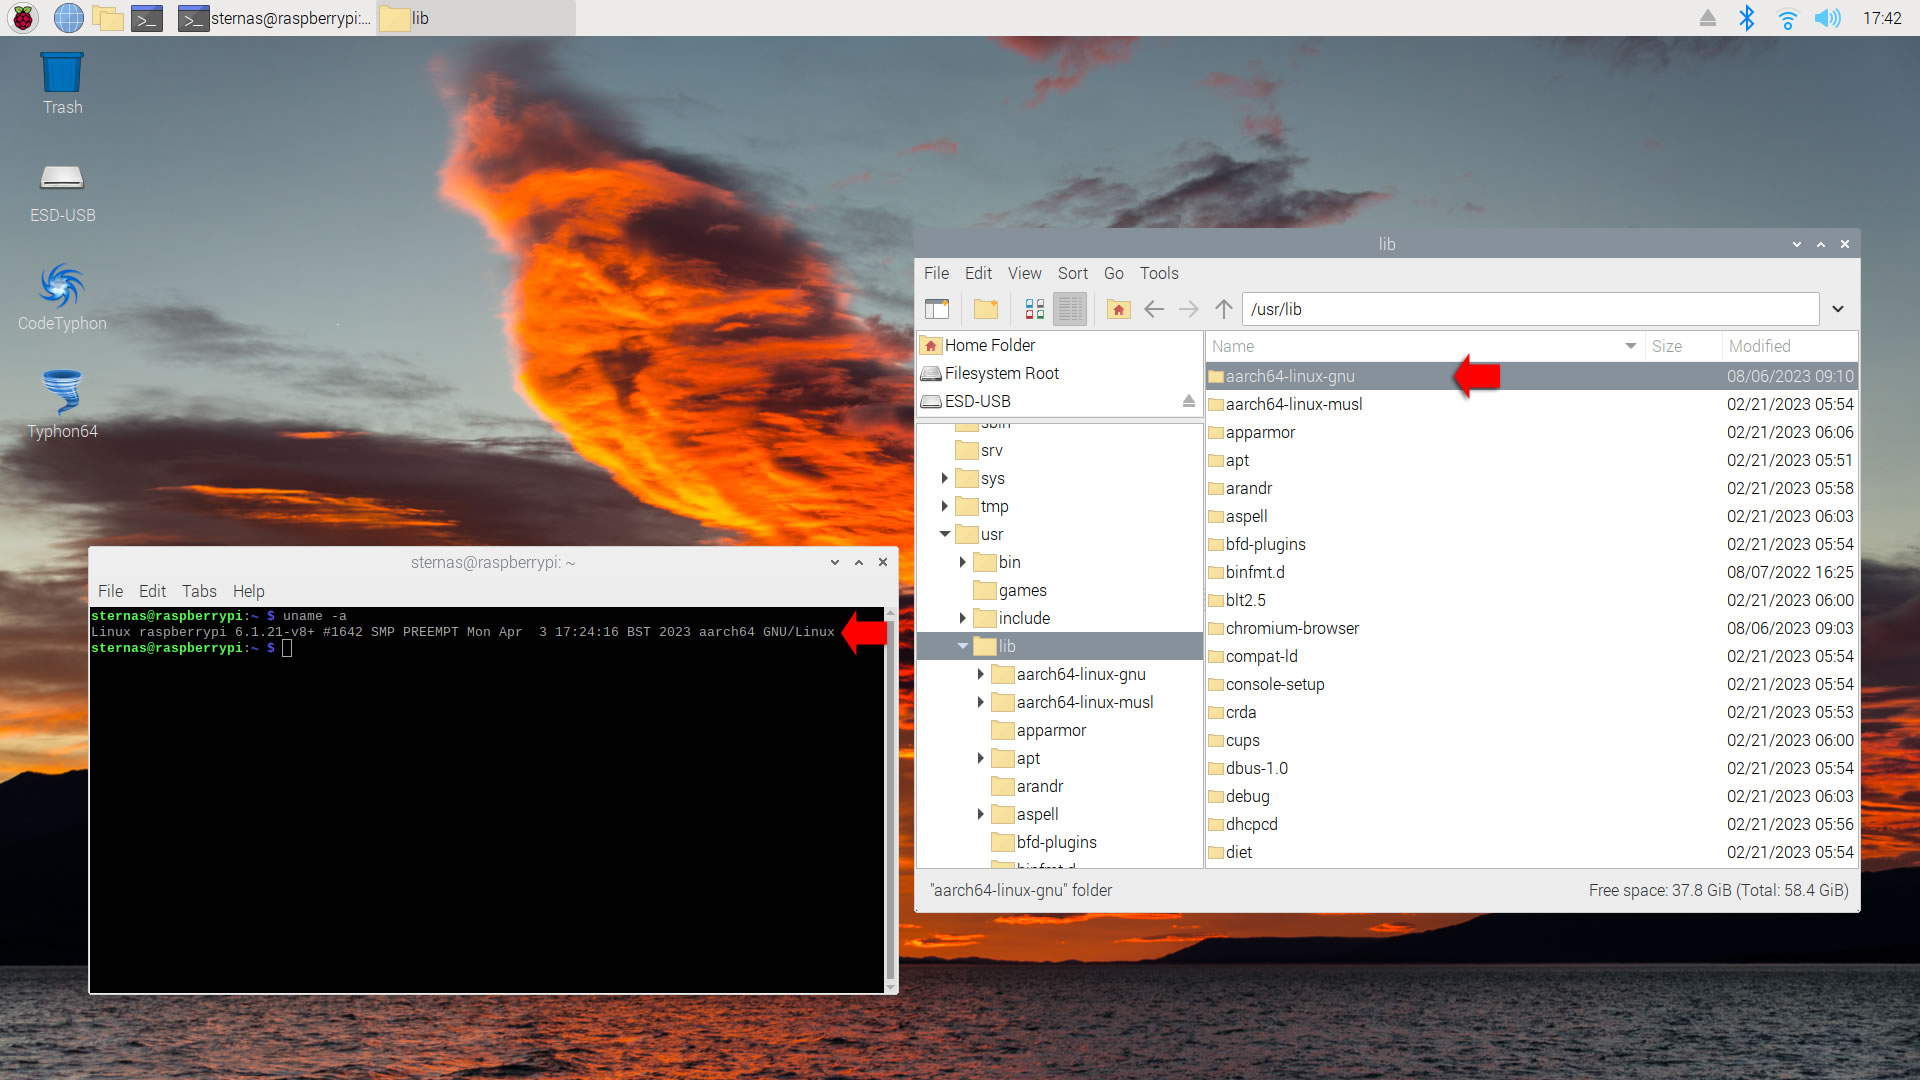Click the clock in the system tray

point(1882,18)
